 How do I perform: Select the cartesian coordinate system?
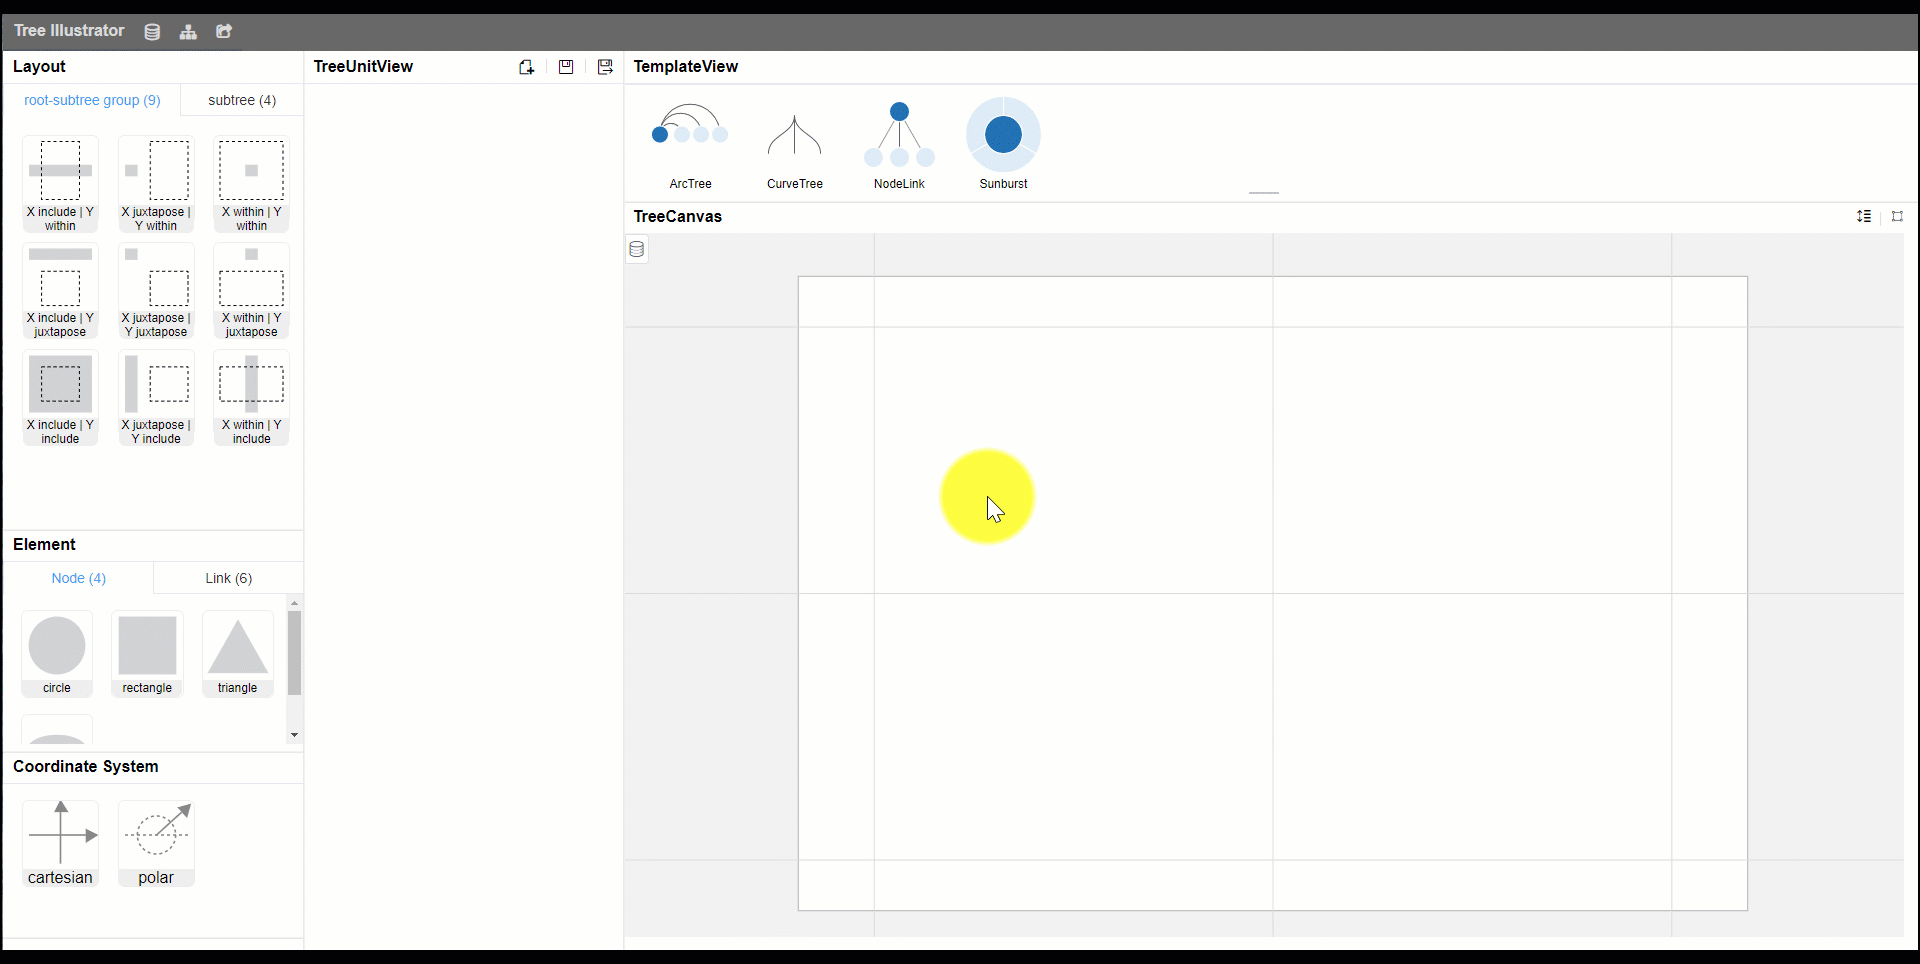click(60, 843)
